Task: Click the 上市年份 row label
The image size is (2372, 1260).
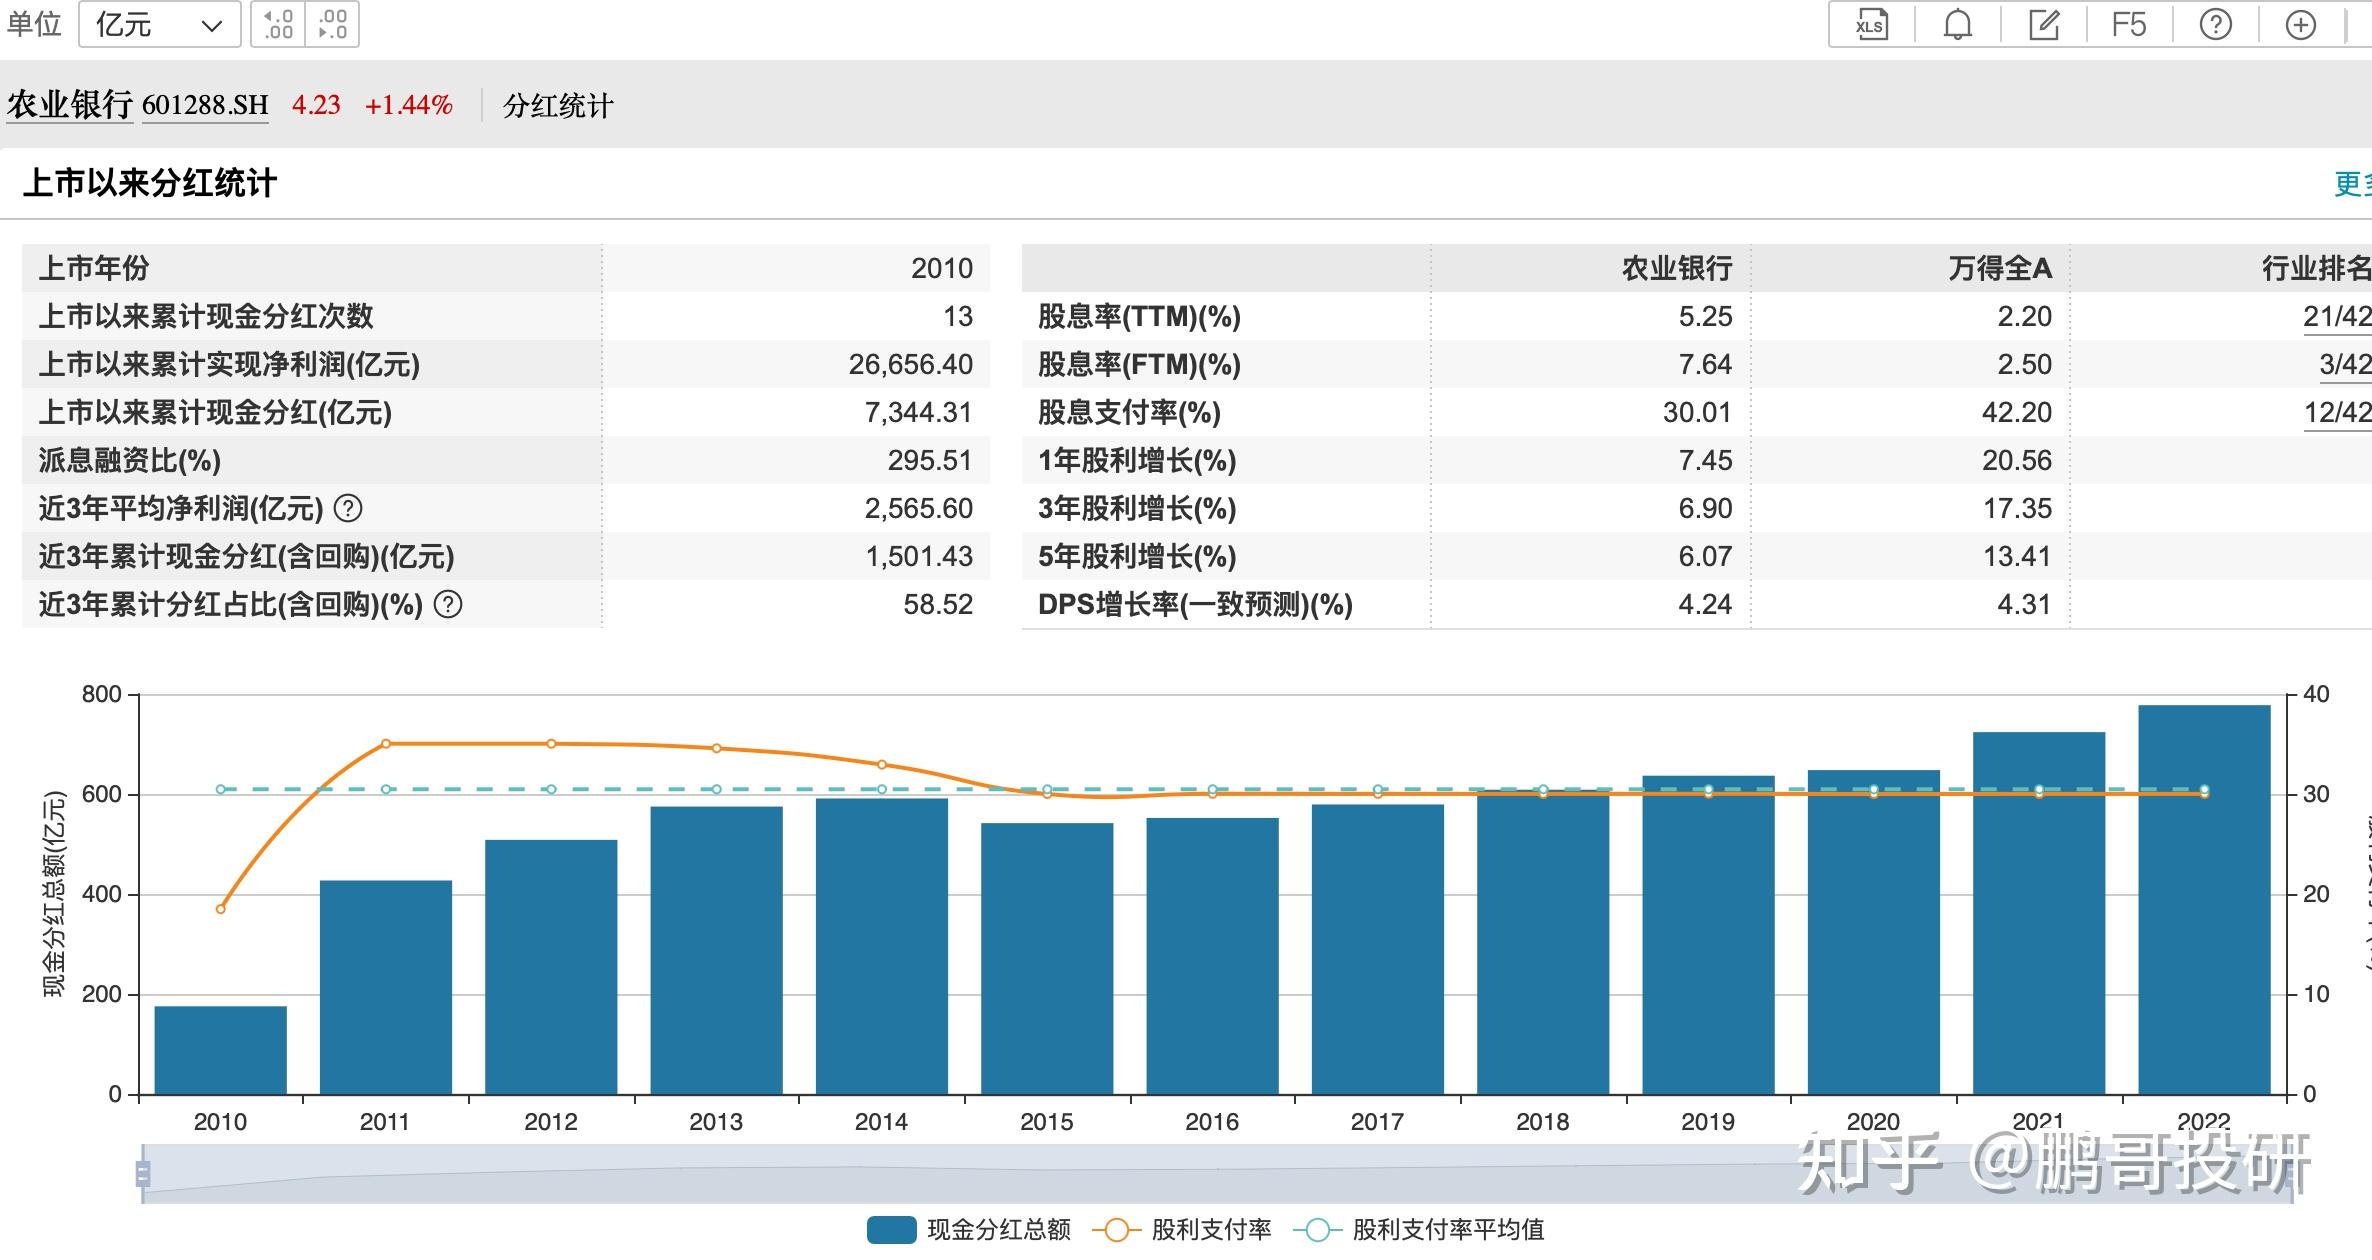Action: click(94, 268)
